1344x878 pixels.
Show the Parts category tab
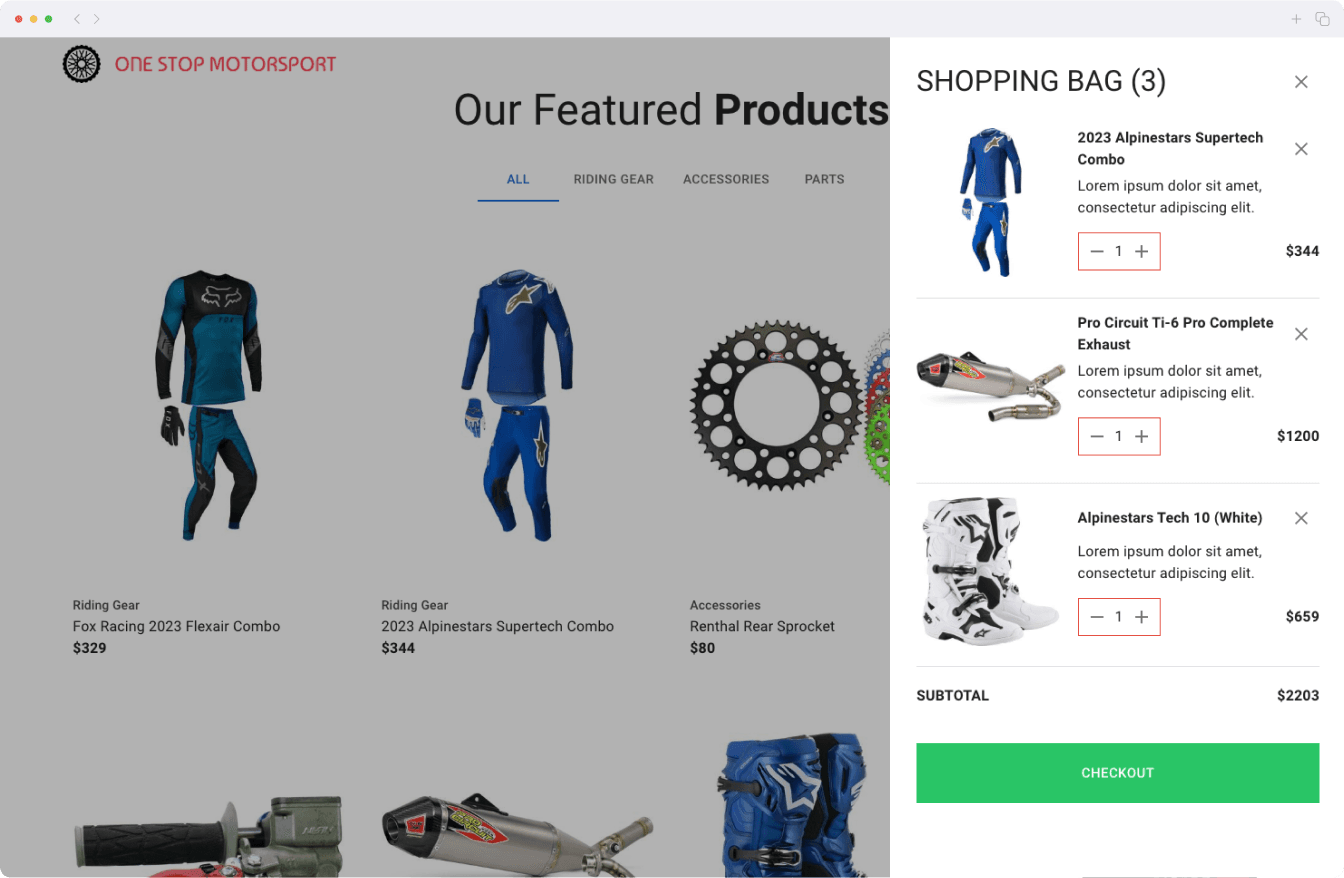(x=824, y=180)
